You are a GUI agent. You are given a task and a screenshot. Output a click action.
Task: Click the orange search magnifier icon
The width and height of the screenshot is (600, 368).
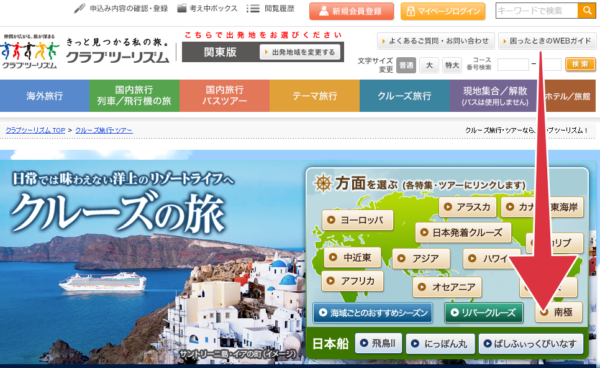click(x=586, y=10)
